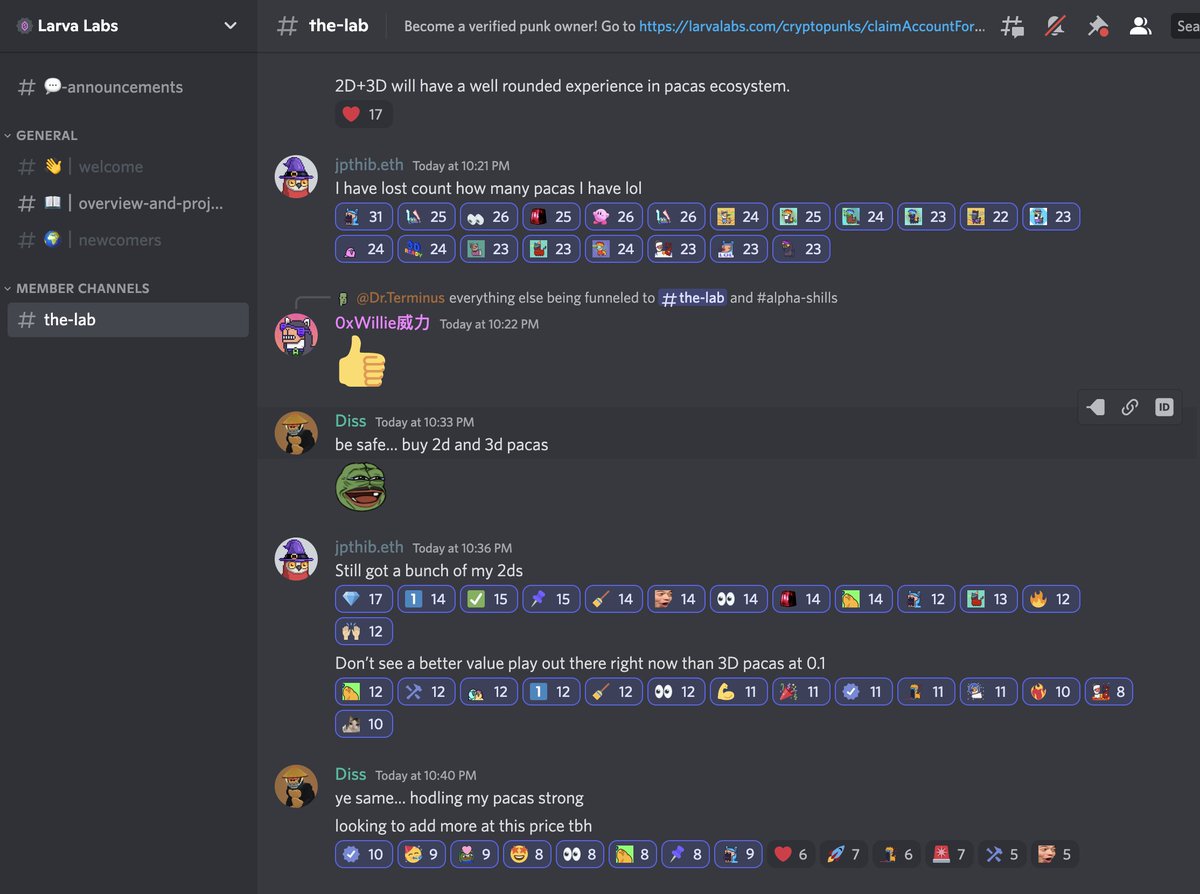Open pinned messages via the pin icon
Image resolution: width=1200 pixels, height=894 pixels.
(1098, 26)
